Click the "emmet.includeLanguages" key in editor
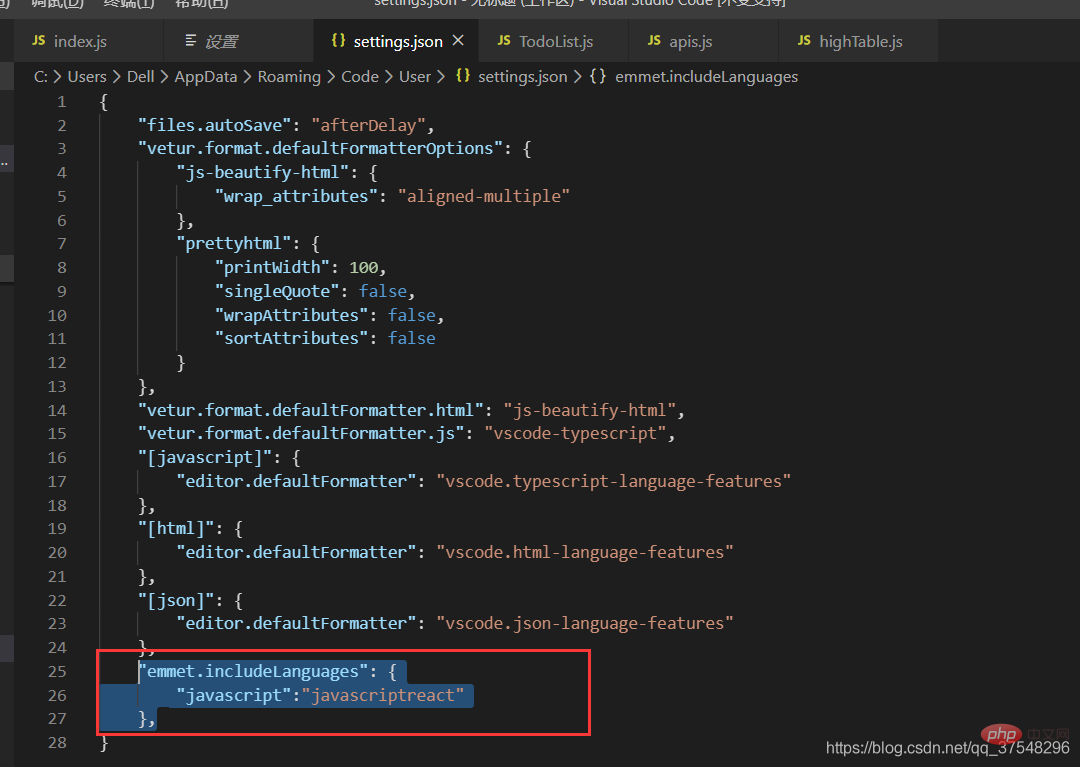Viewport: 1080px width, 767px height. (253, 671)
